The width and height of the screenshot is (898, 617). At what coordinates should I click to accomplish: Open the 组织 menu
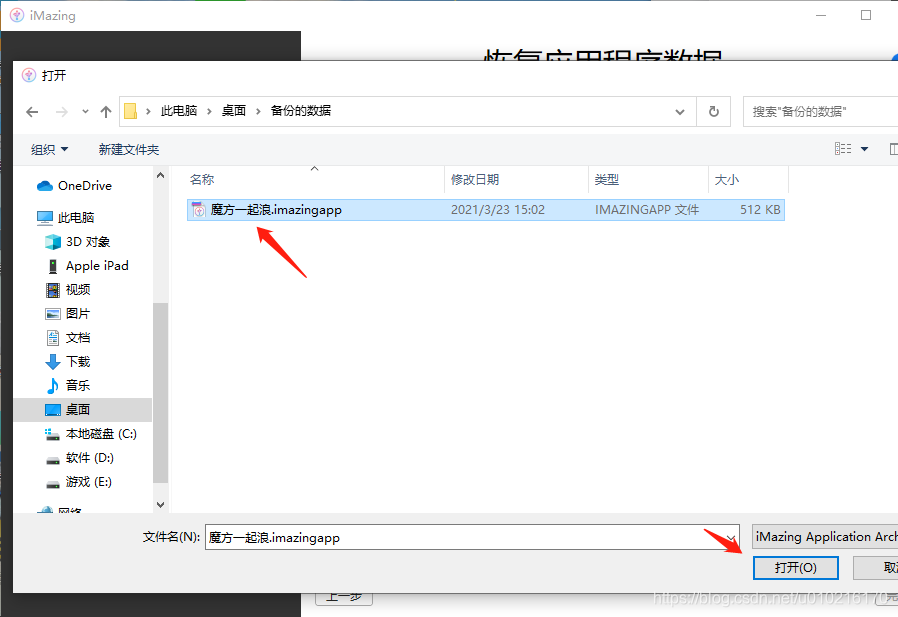(x=49, y=150)
